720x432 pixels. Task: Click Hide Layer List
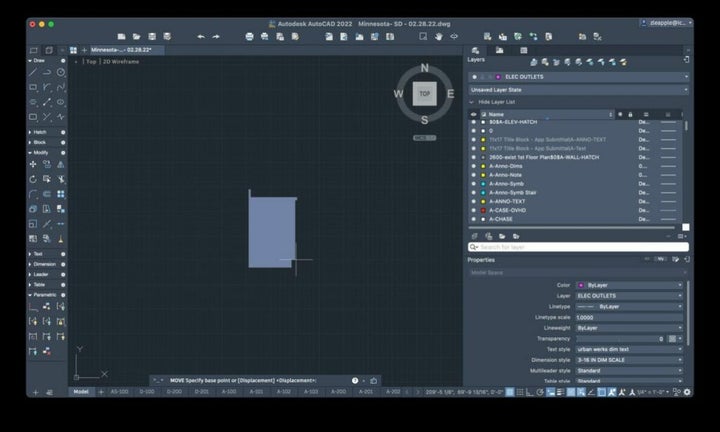click(496, 102)
